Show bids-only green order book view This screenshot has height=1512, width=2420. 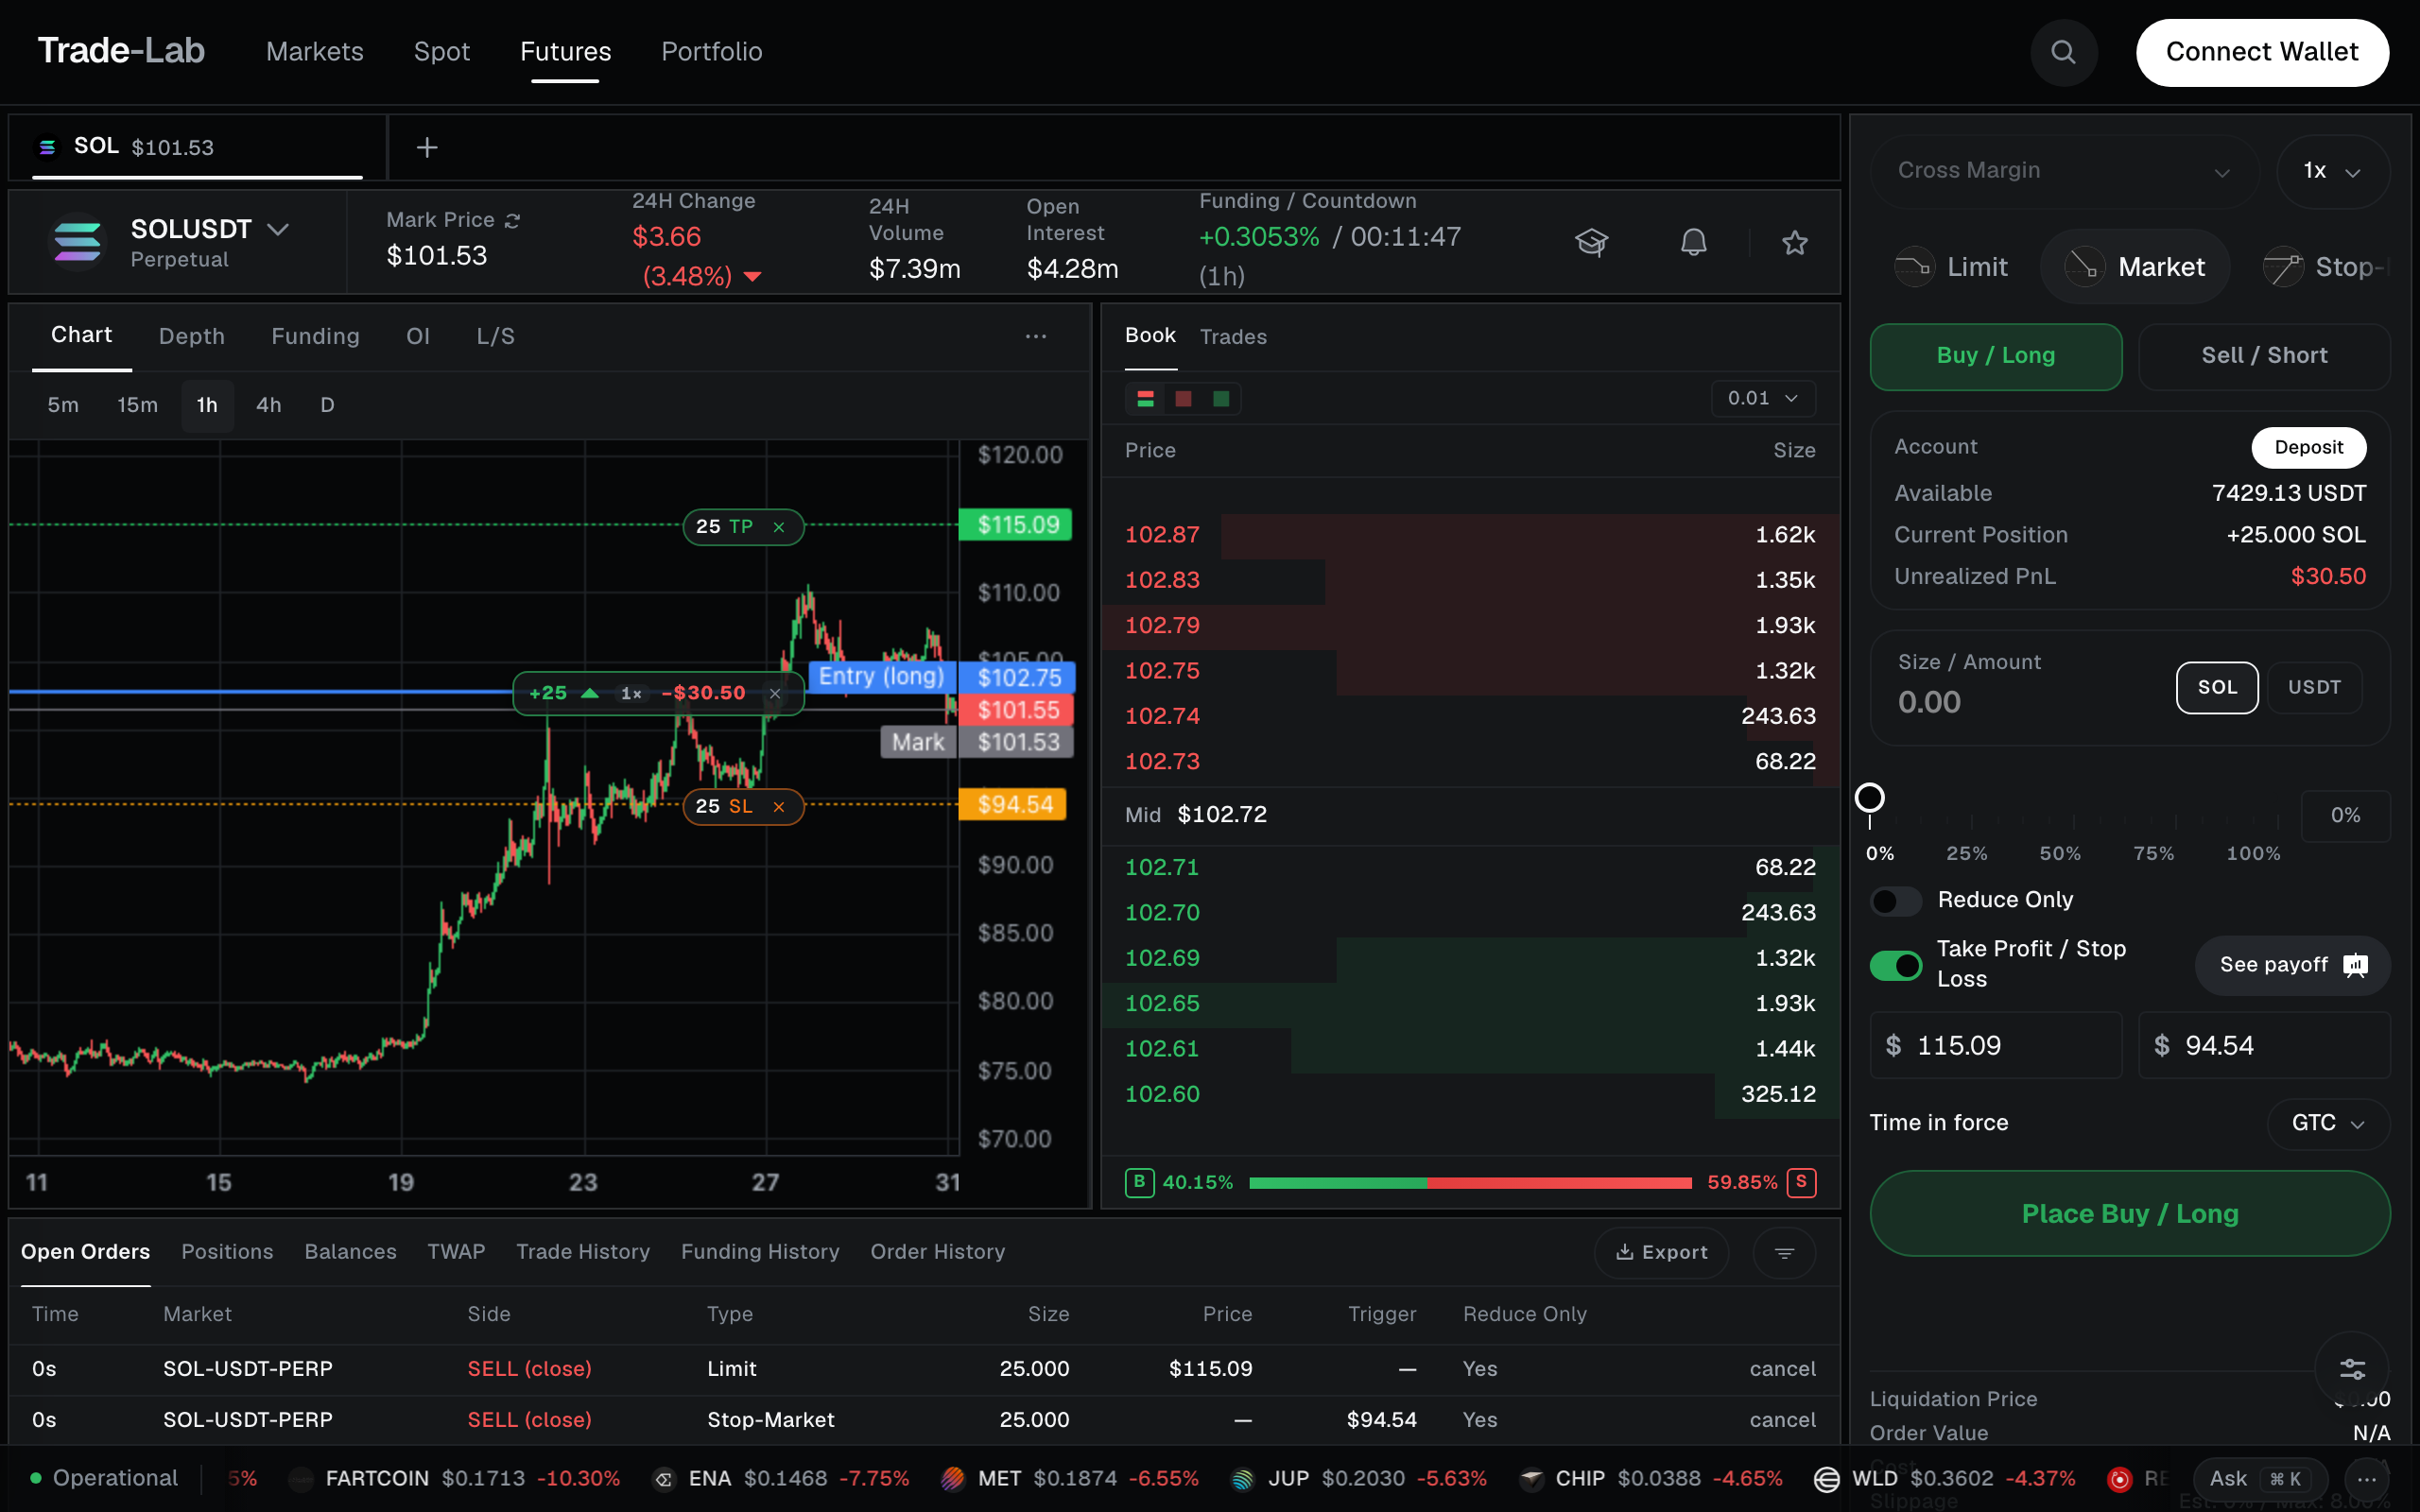[x=1221, y=399]
